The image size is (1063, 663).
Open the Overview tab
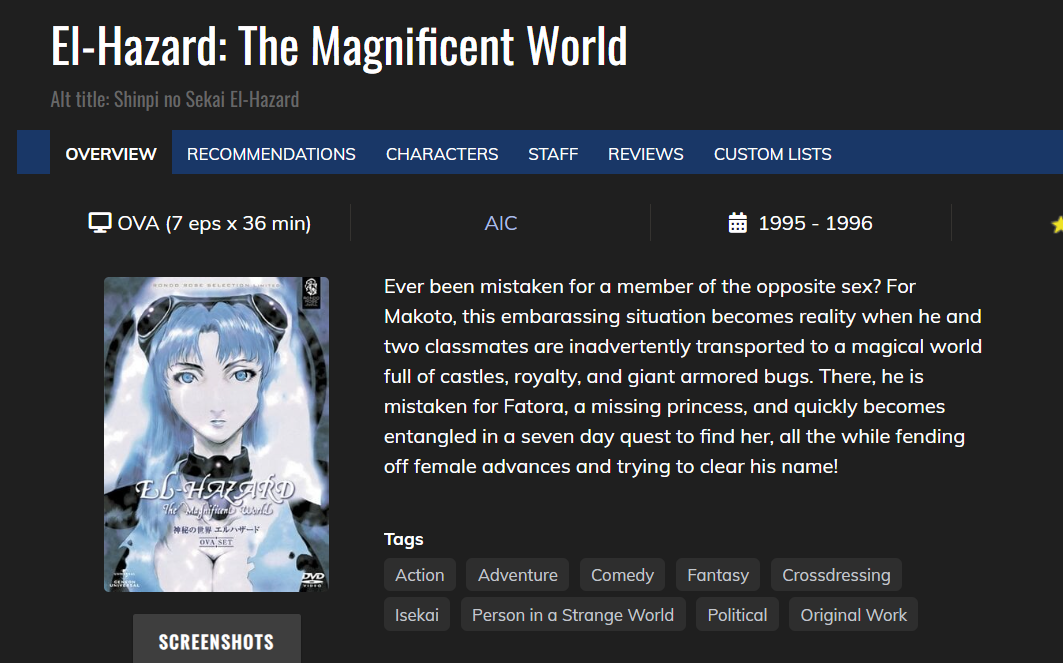[111, 154]
